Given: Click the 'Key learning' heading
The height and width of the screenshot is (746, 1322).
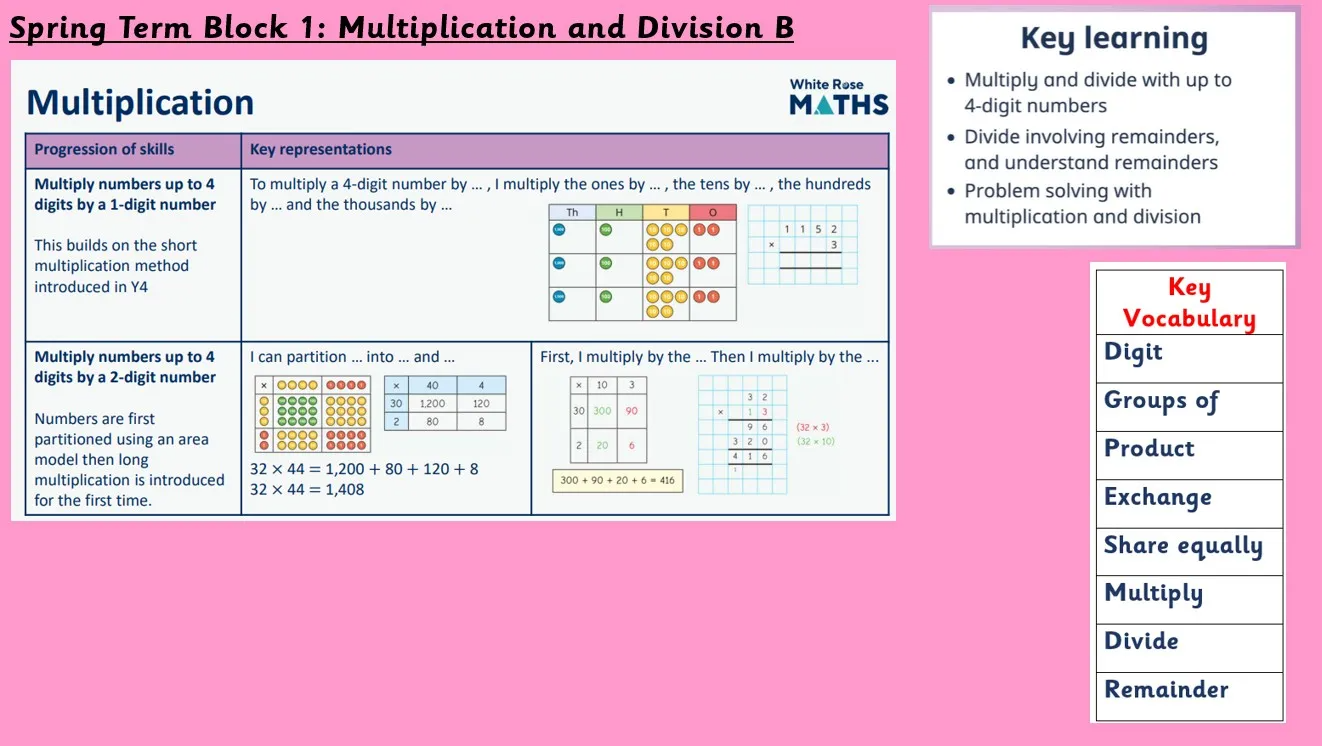Looking at the screenshot, I should click(x=1113, y=39).
